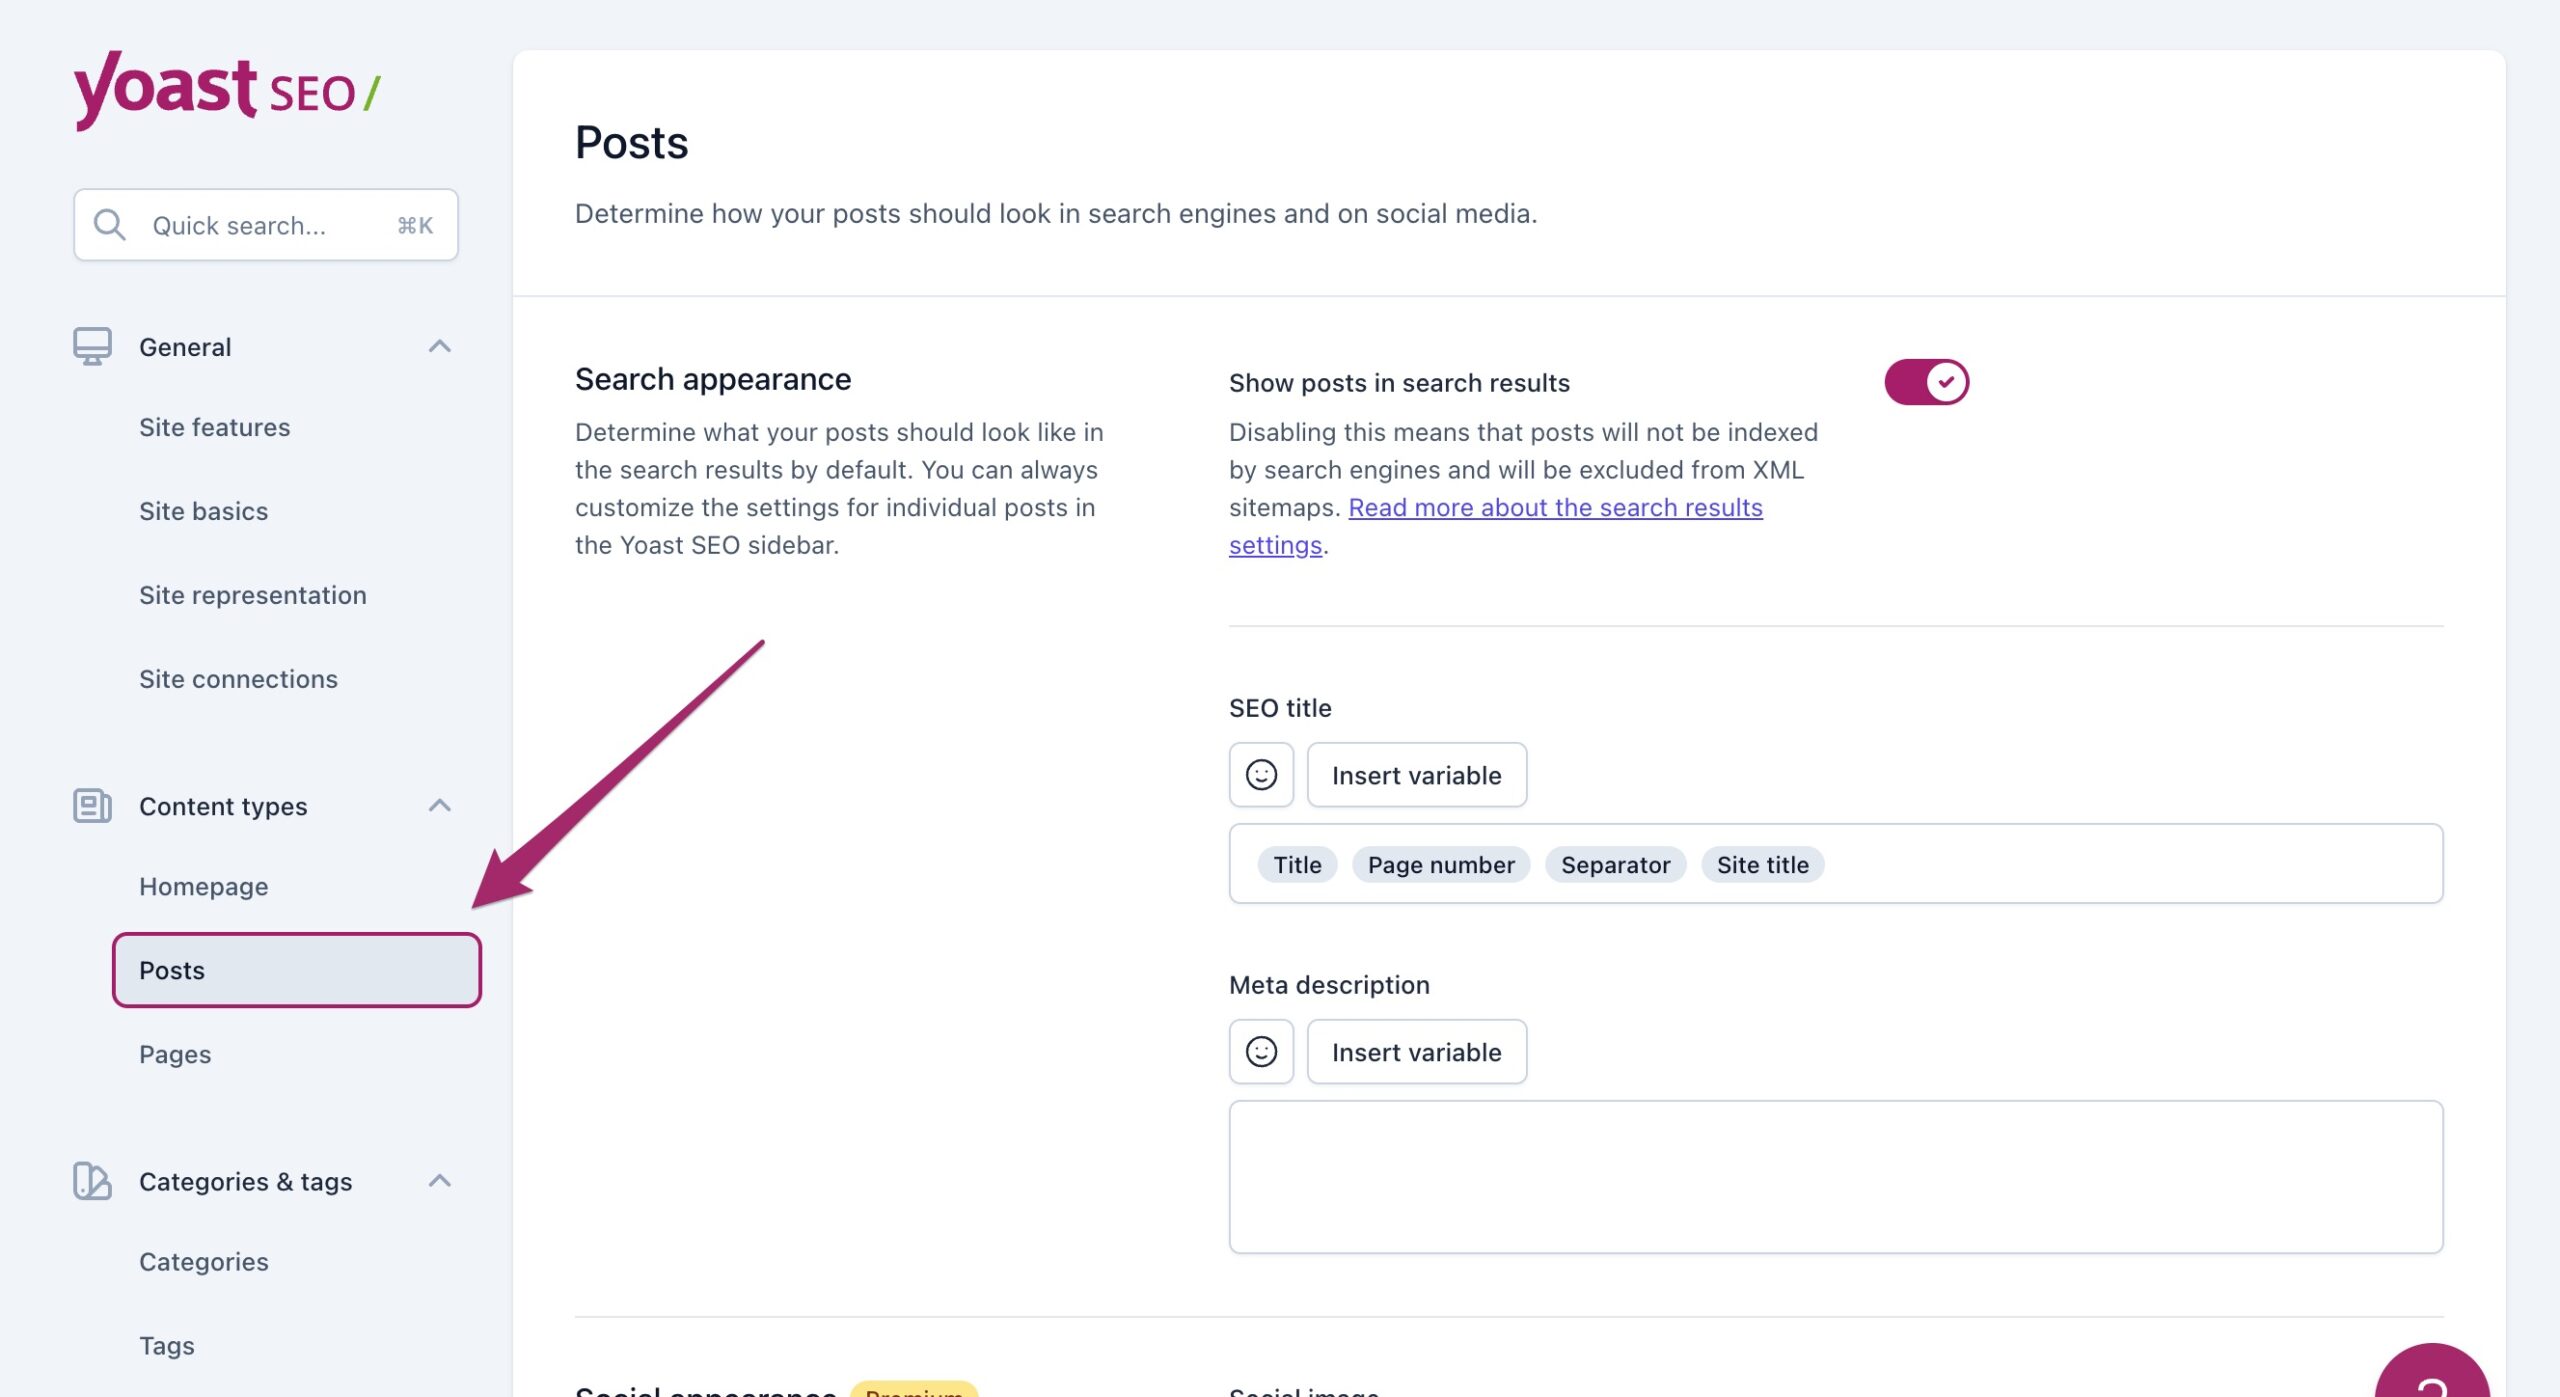The width and height of the screenshot is (2560, 1397).
Task: Click the Meta description smiley face icon
Action: click(x=1261, y=1051)
